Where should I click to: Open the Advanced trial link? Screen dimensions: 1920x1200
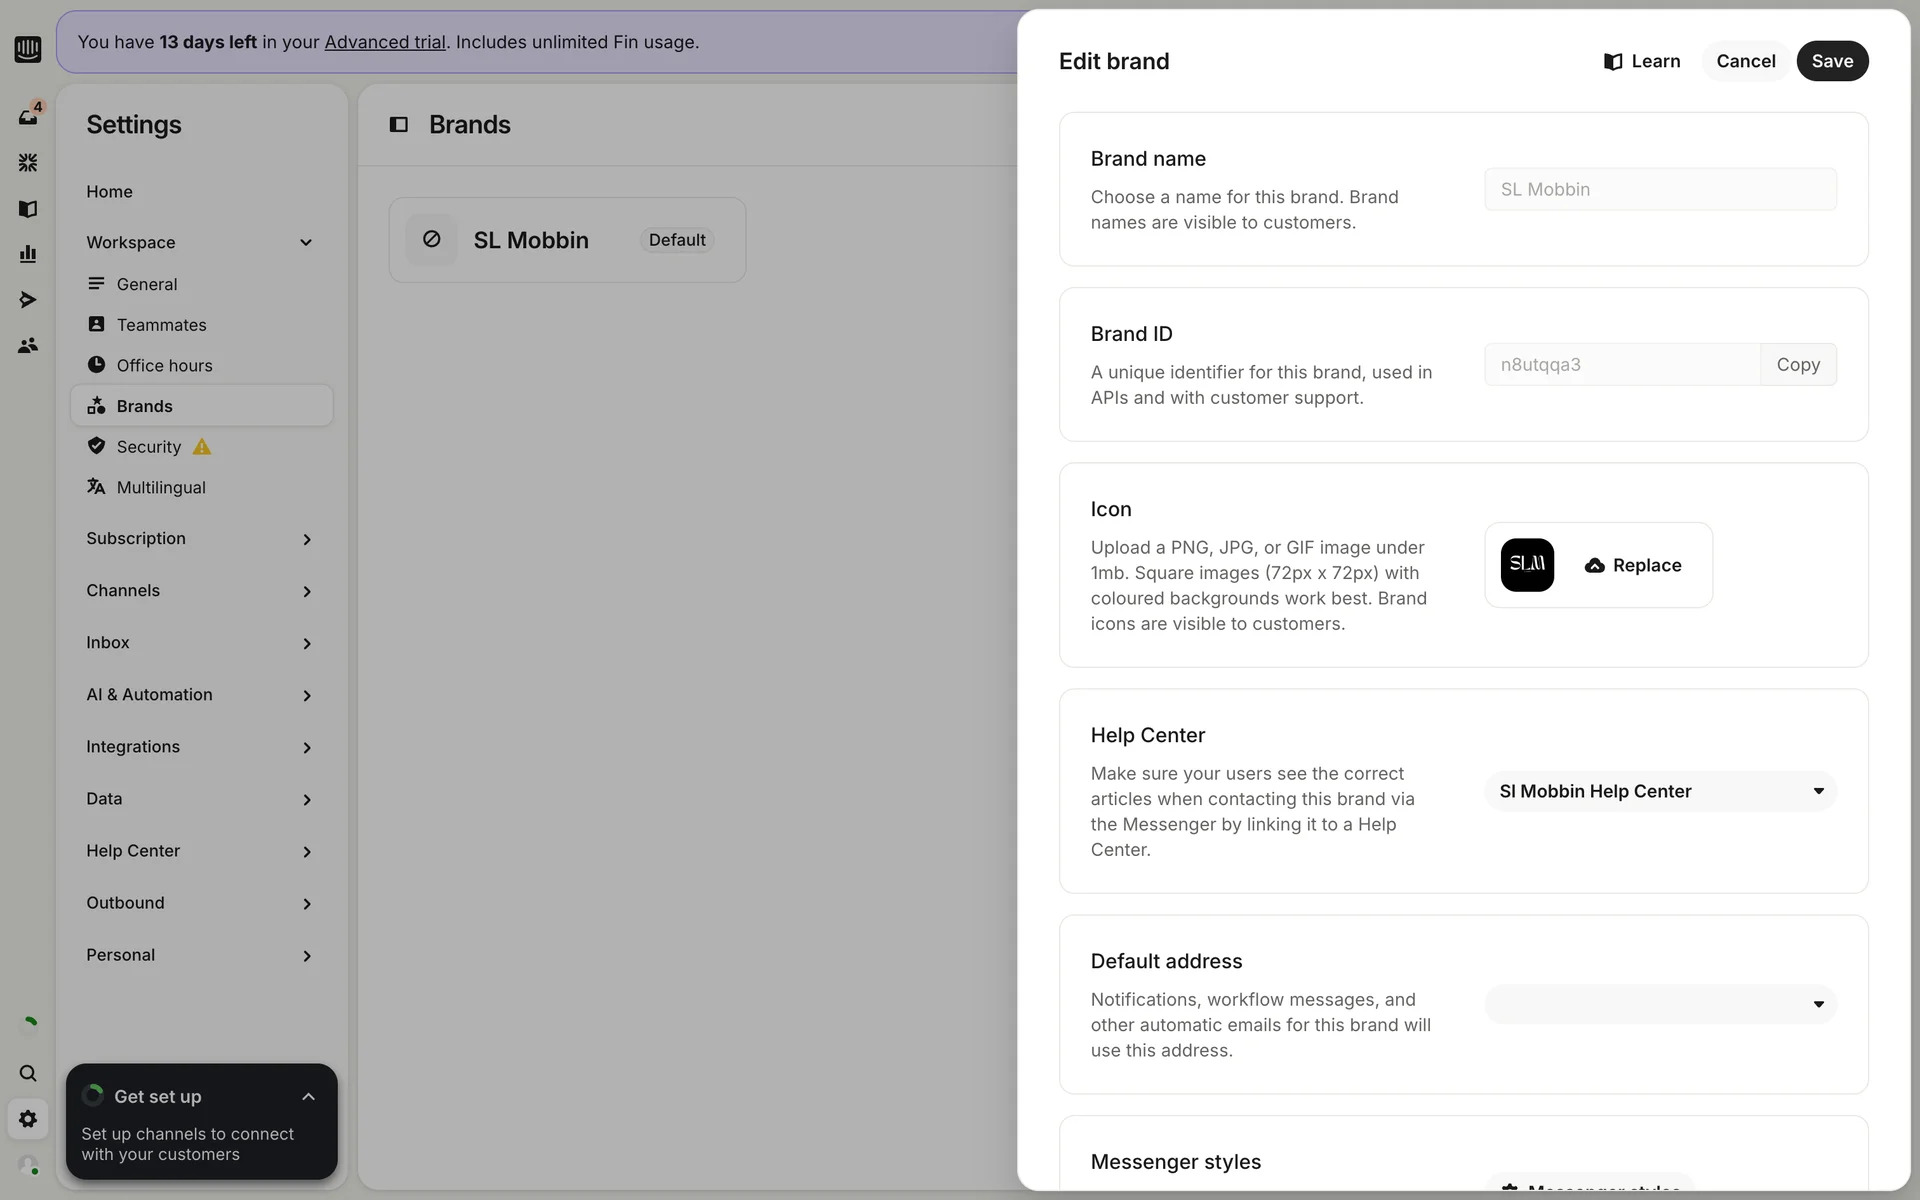[x=385, y=42]
